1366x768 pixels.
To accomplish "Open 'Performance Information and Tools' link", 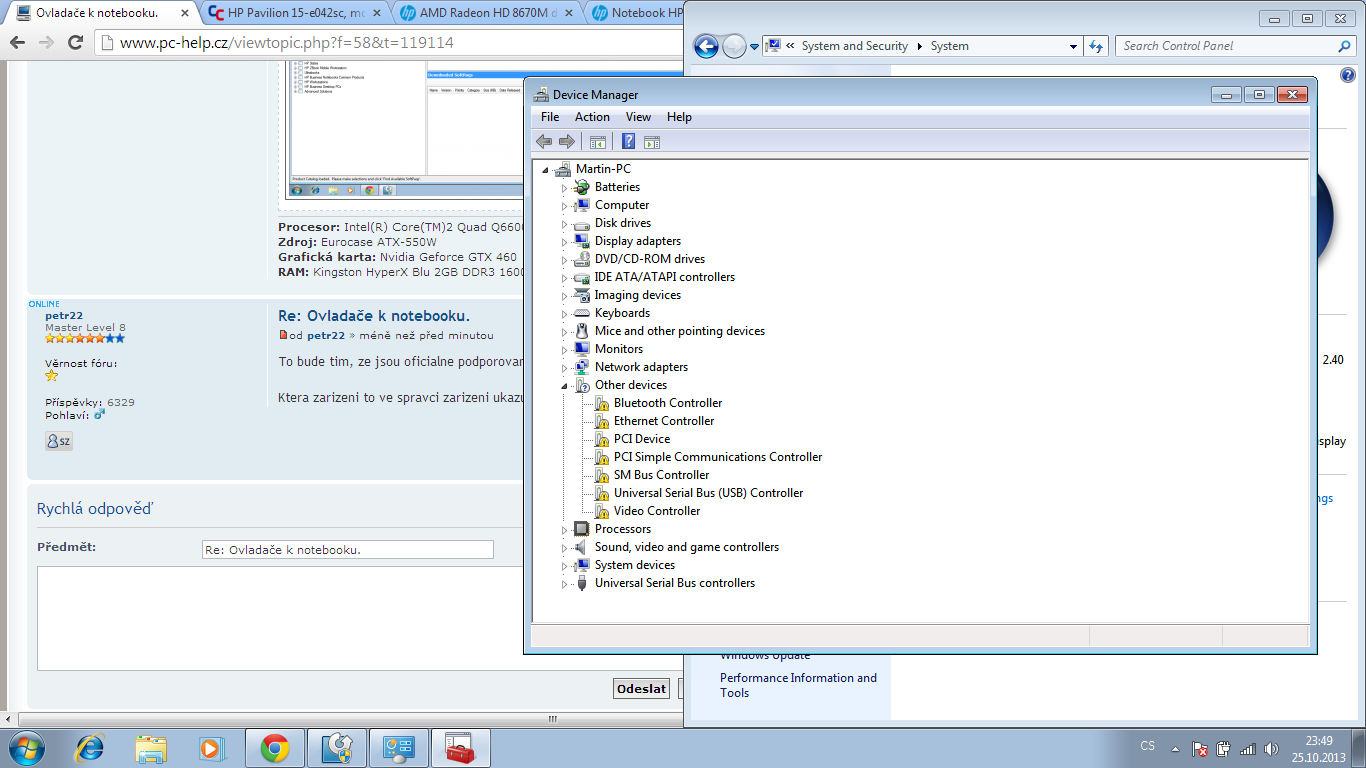I will pos(798,685).
